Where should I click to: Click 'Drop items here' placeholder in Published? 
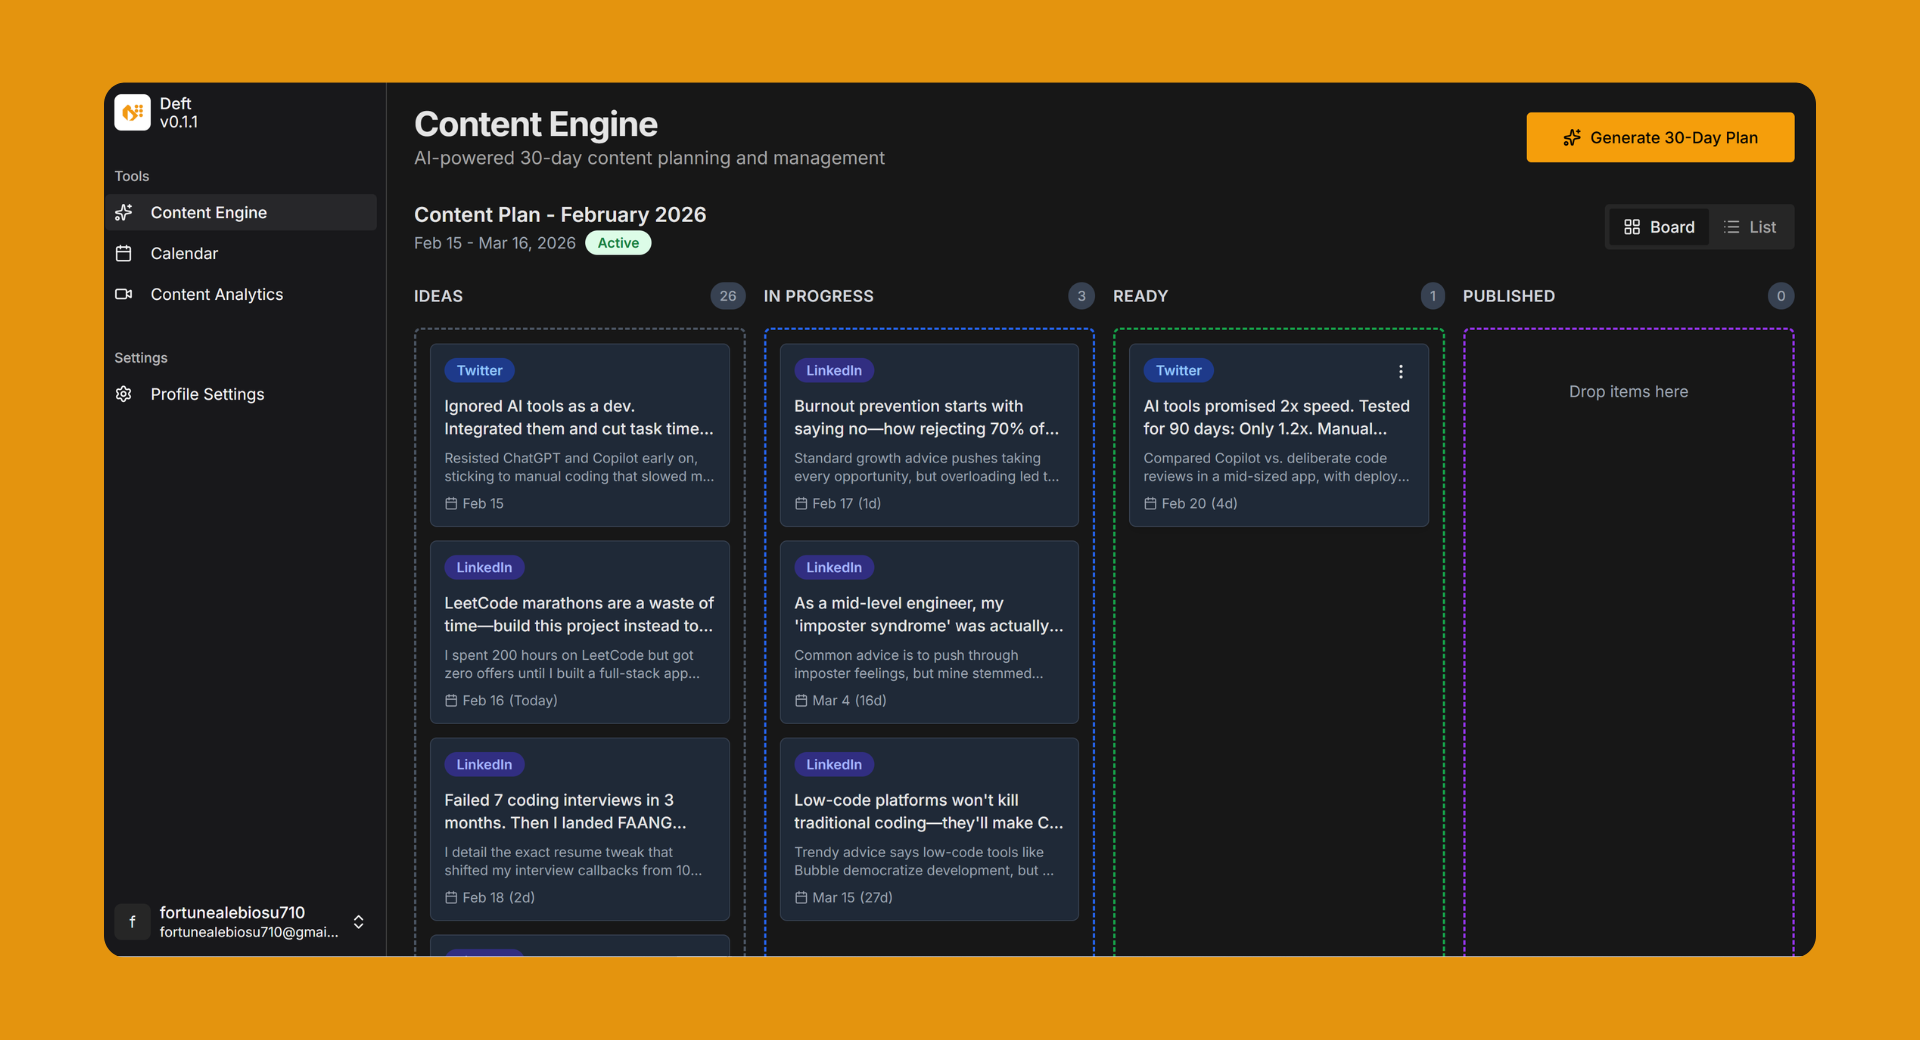(1628, 392)
